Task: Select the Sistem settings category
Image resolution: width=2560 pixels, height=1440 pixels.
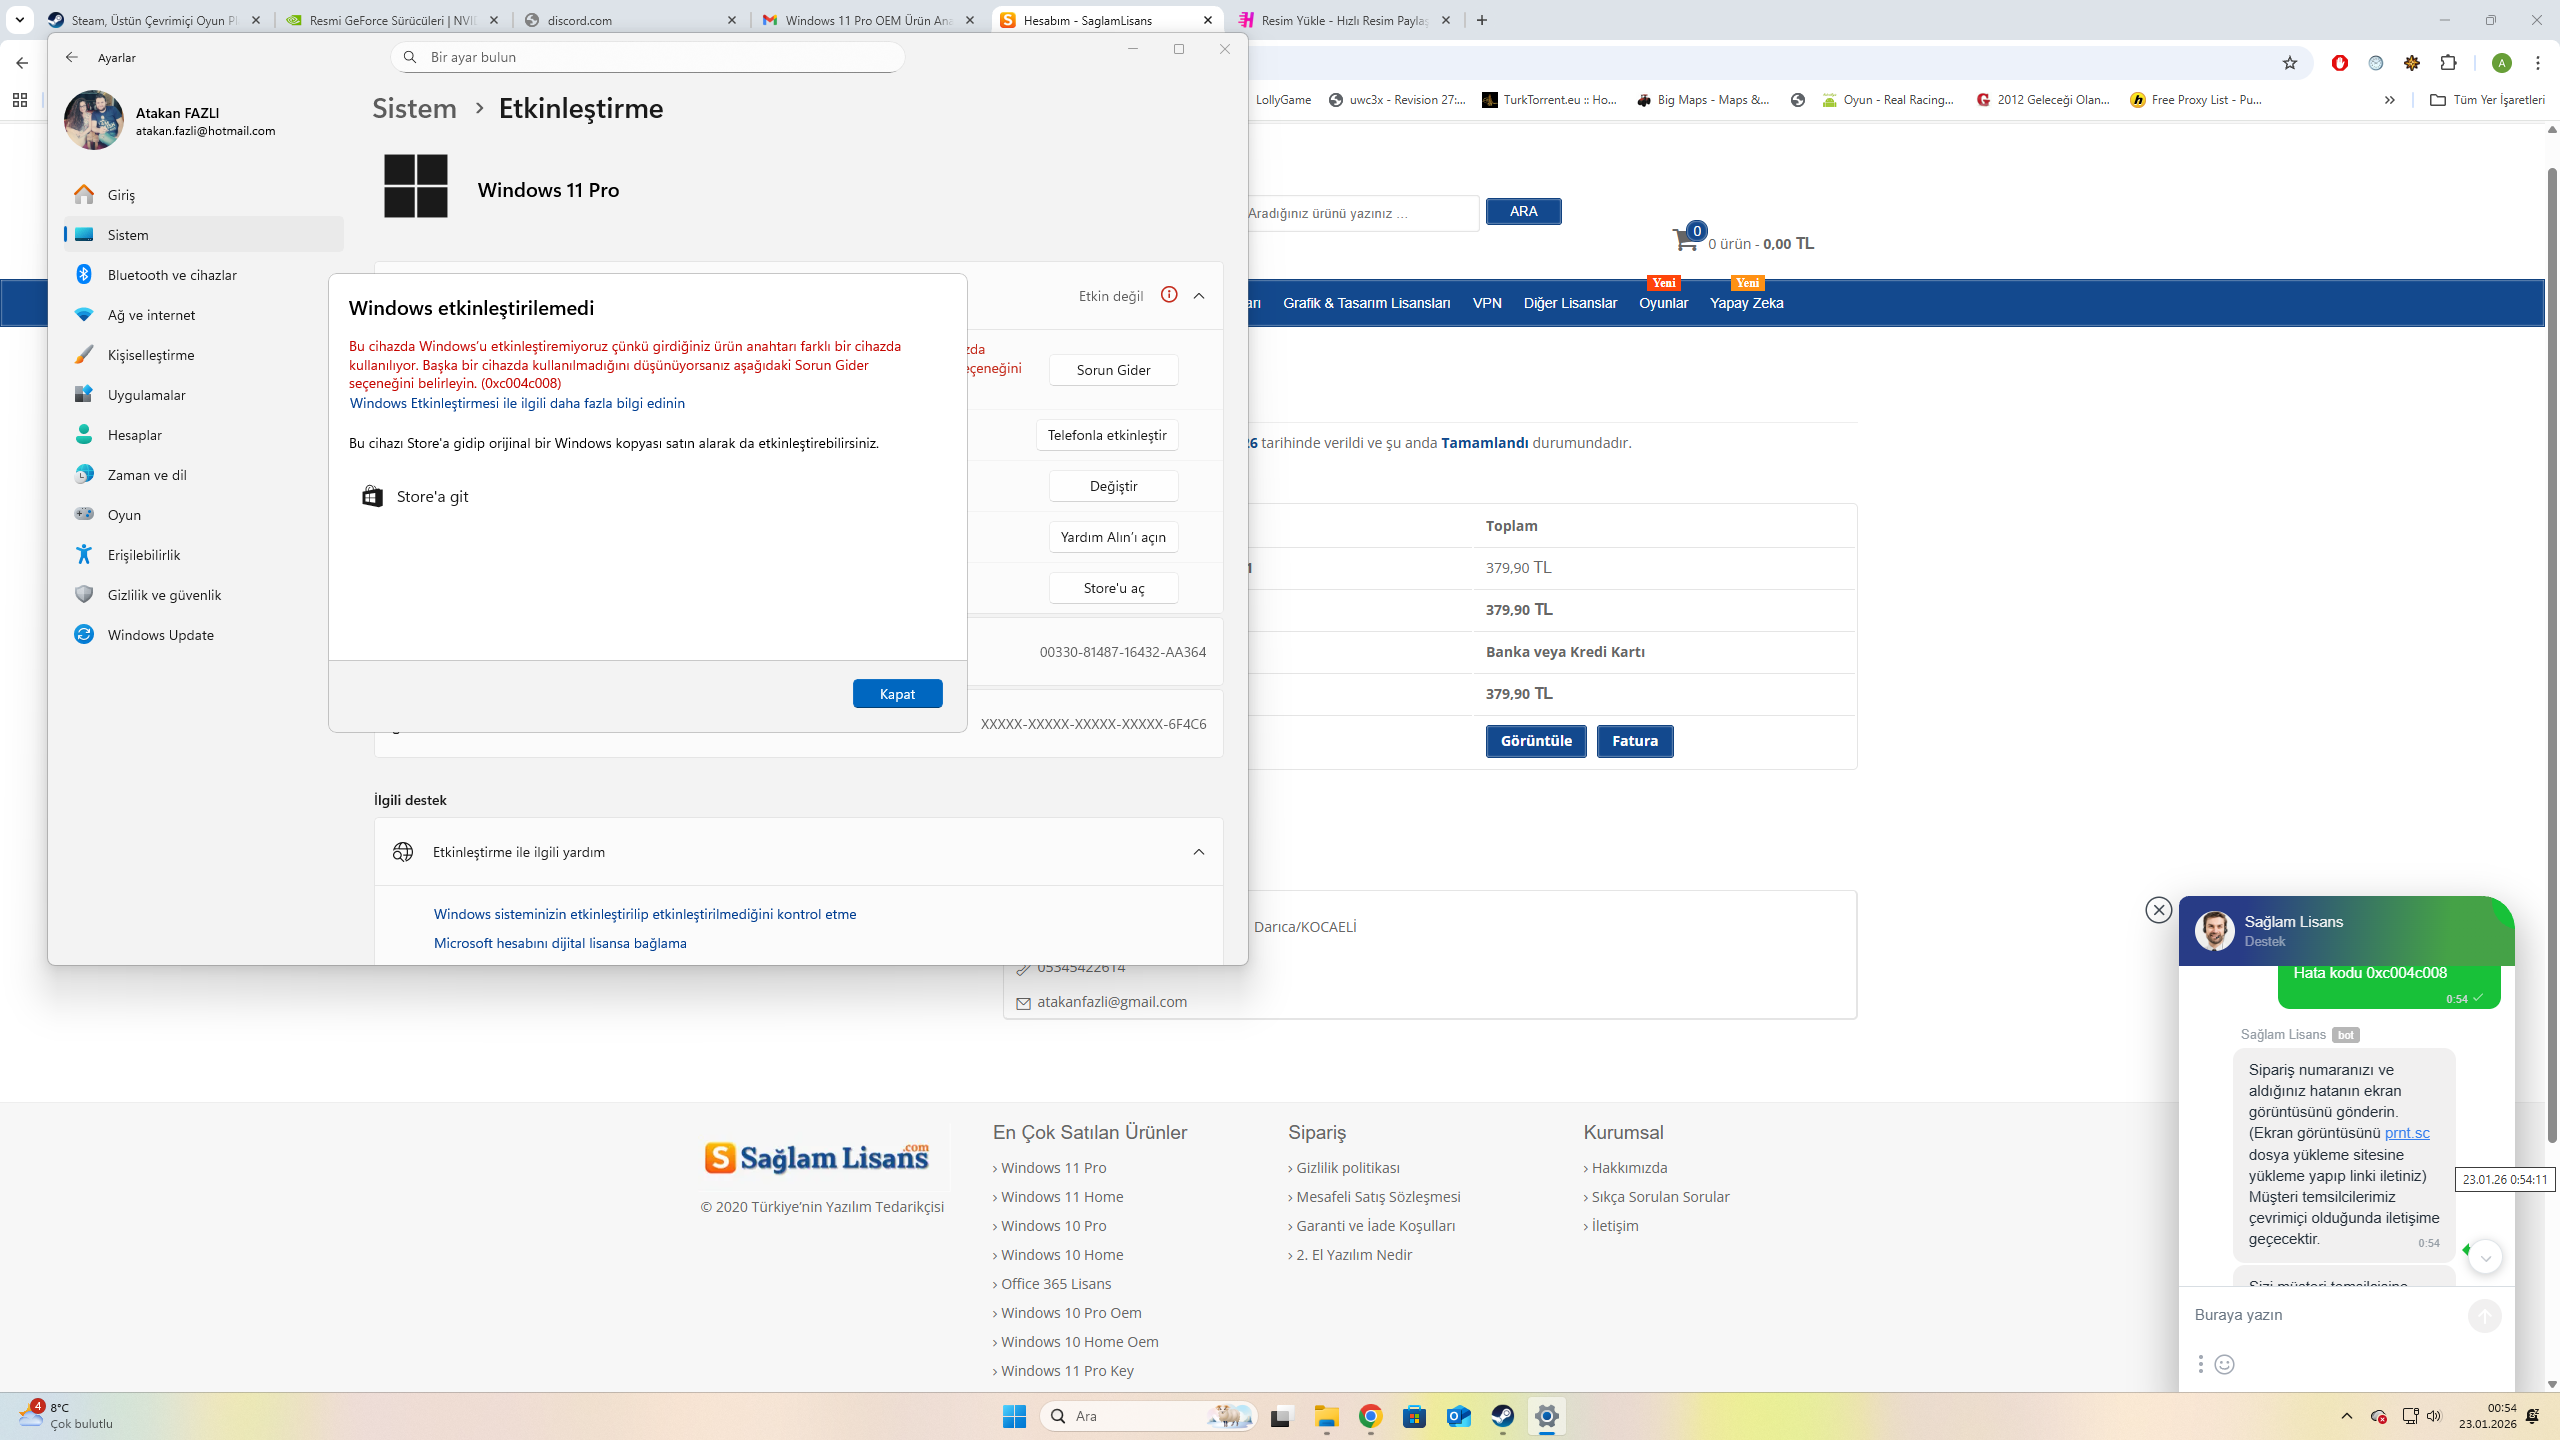Action: (x=204, y=235)
